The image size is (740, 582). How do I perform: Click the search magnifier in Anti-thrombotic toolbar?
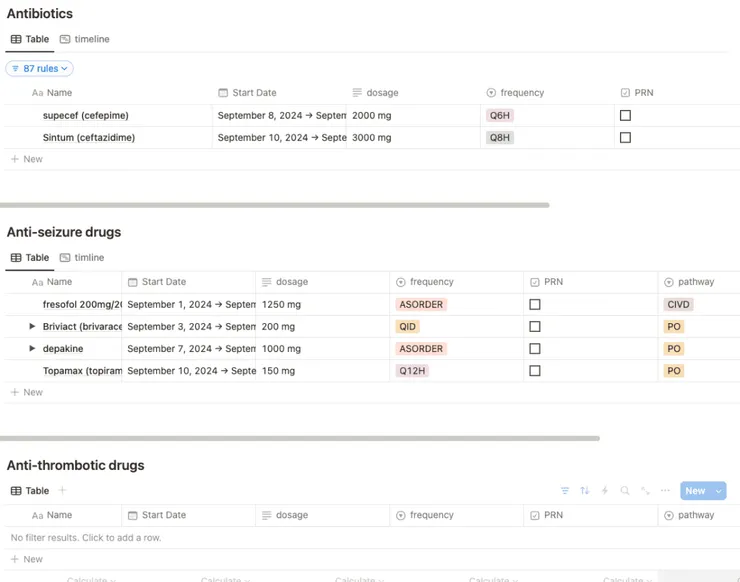(625, 491)
